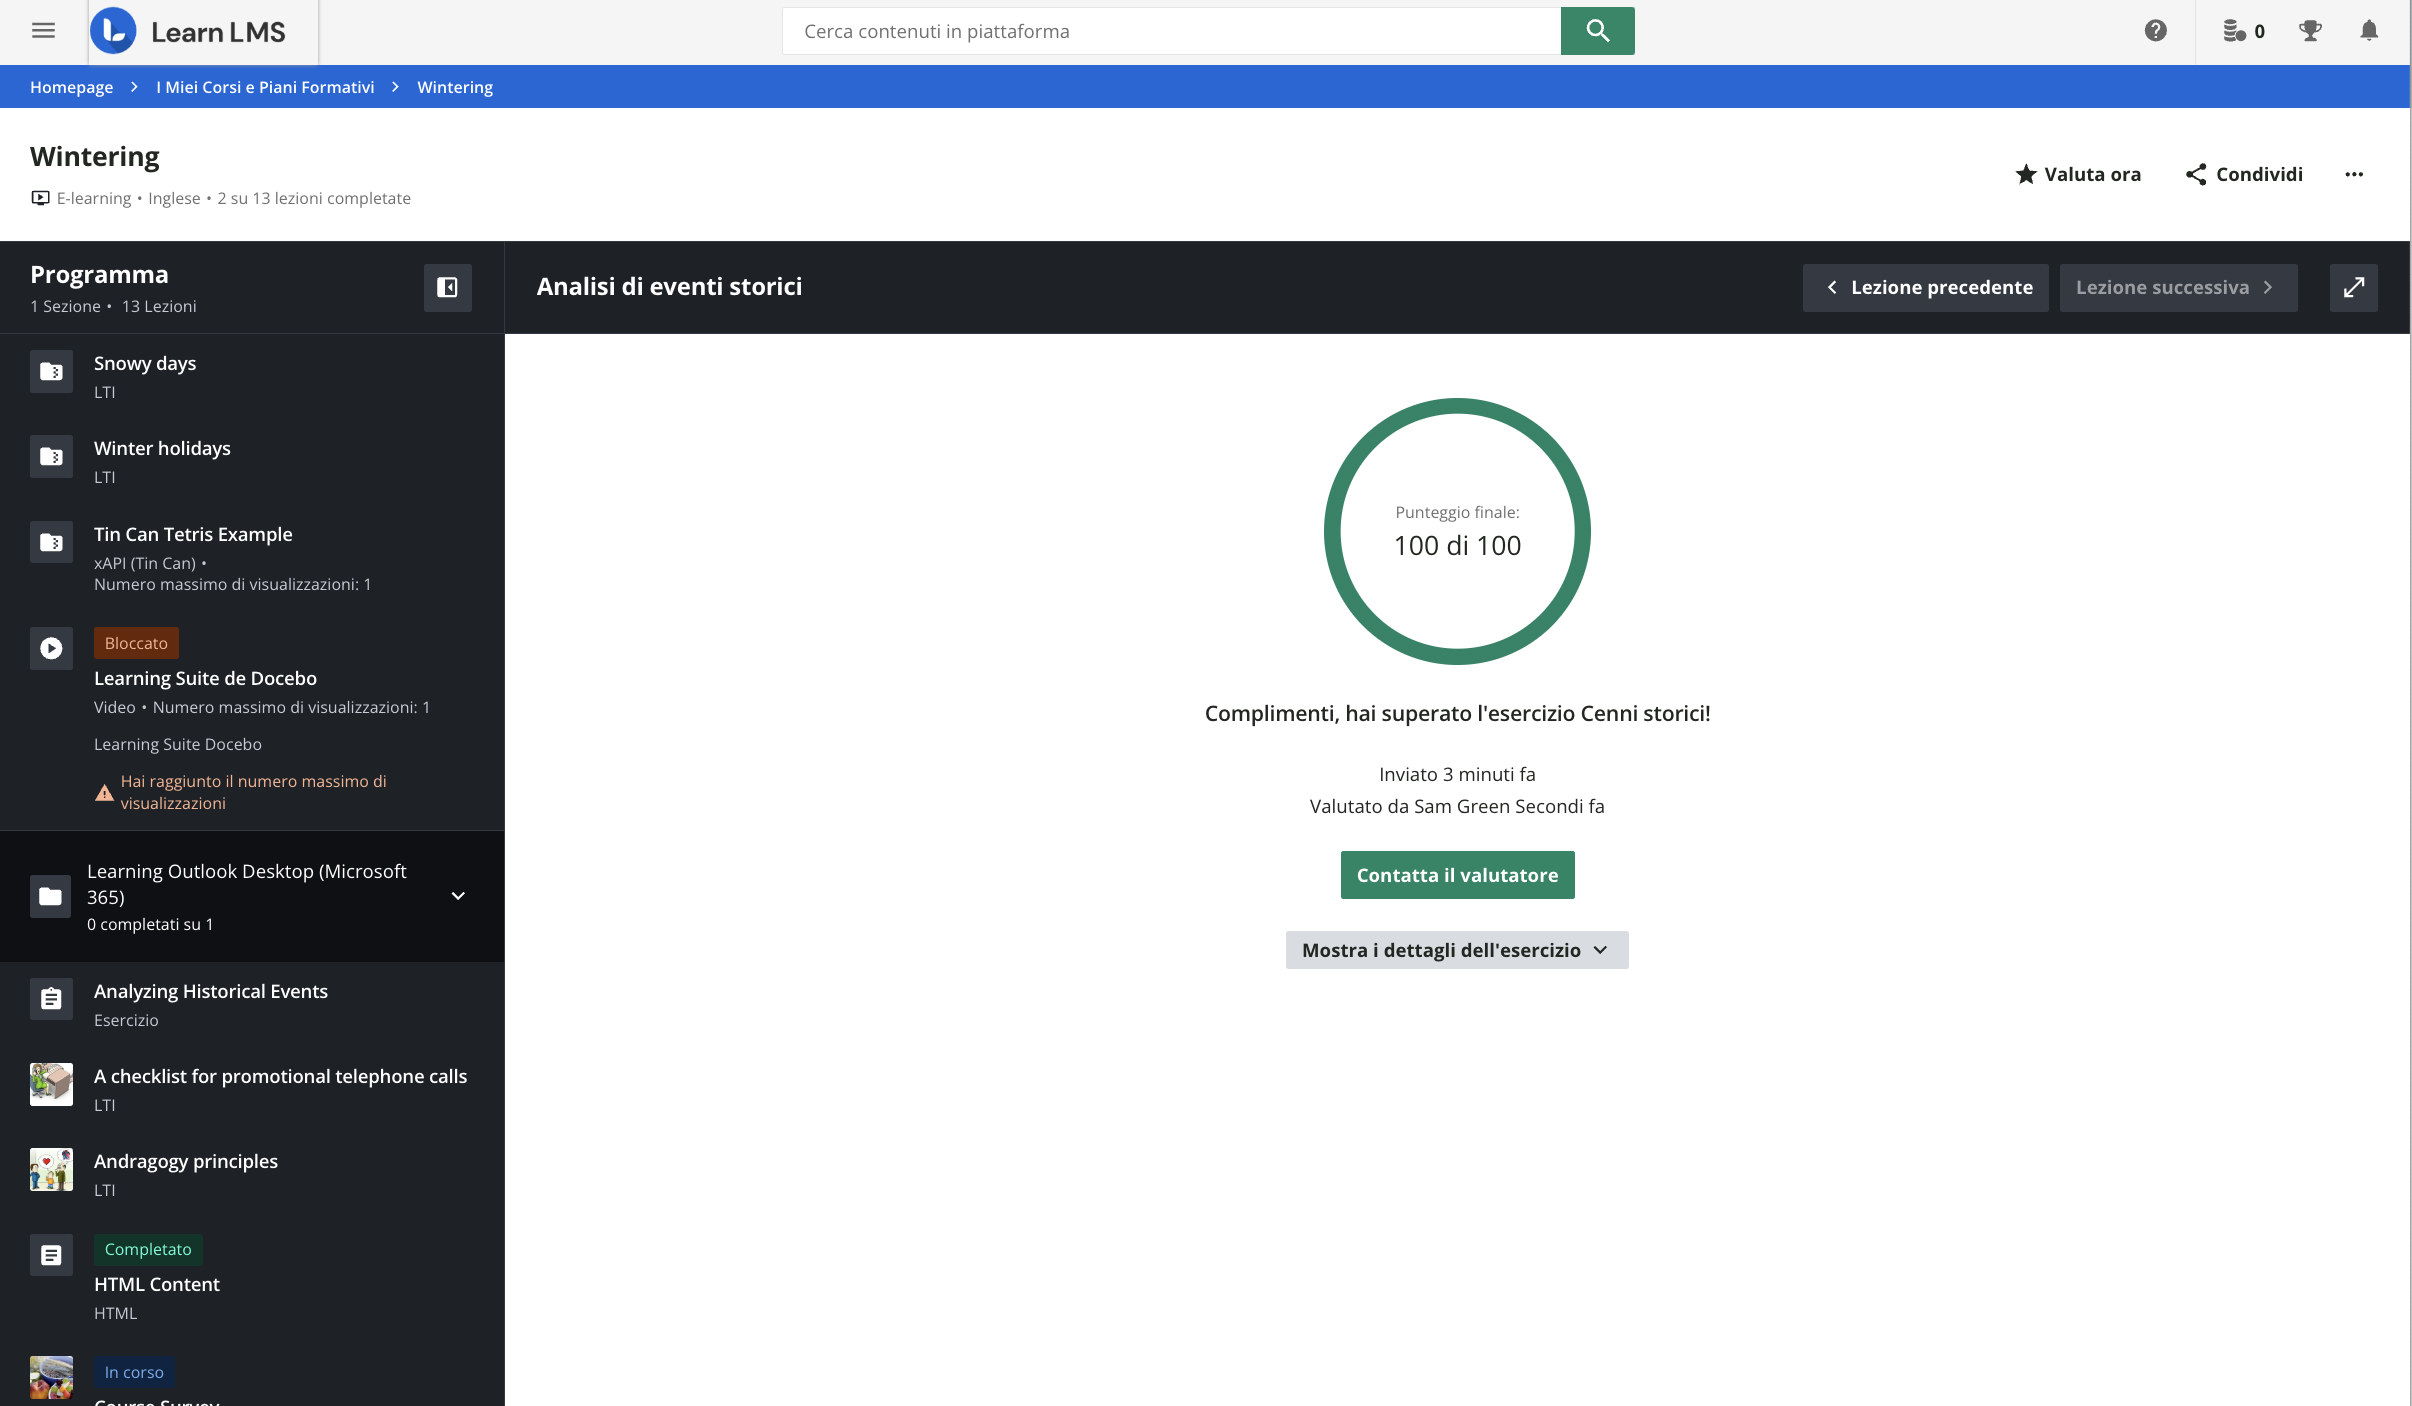Image resolution: width=2412 pixels, height=1406 pixels.
Task: Click 'Valutato da Sam Green Secondi fa'
Action: pos(1457,806)
